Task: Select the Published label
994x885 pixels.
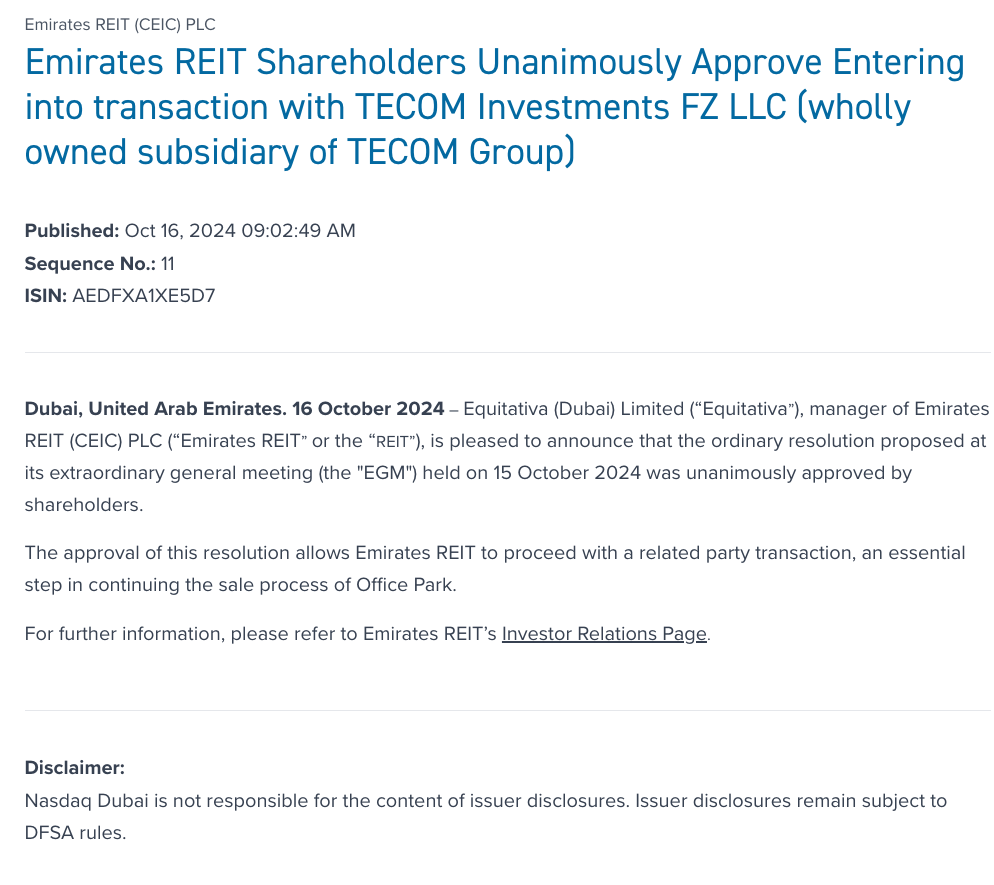Action: click(71, 231)
